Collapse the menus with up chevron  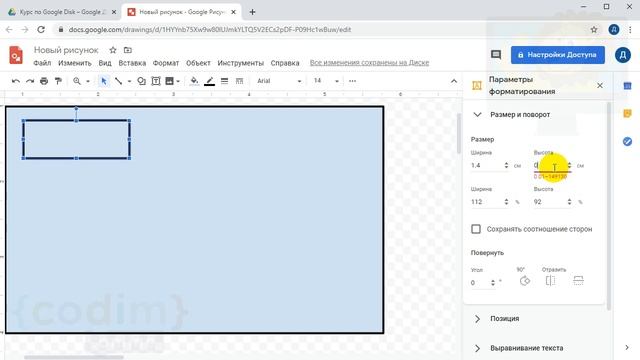coord(454,81)
